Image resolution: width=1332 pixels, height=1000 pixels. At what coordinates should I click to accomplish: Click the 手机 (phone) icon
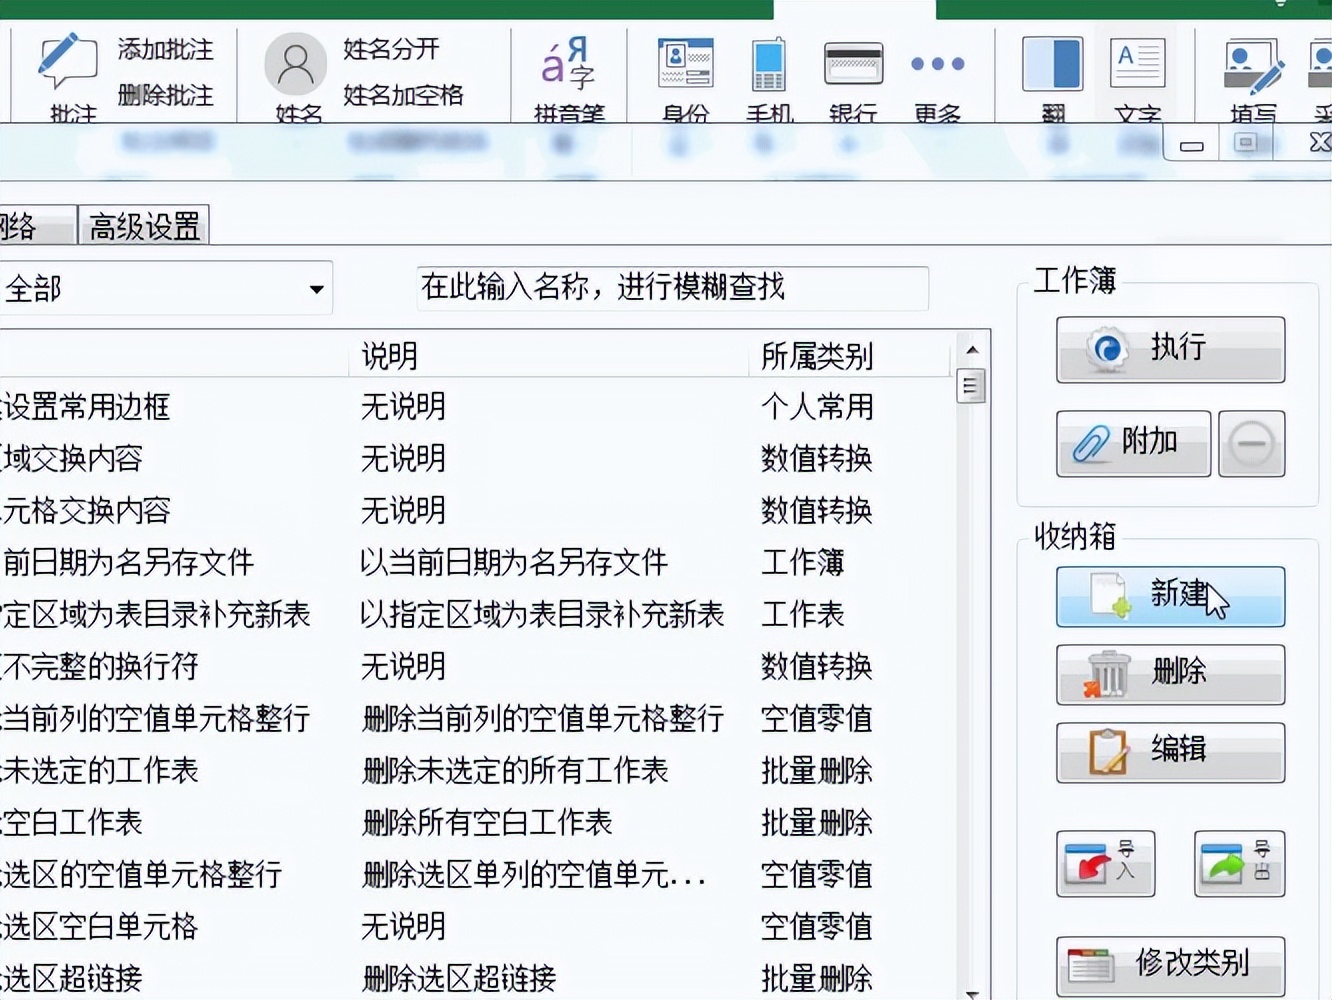(x=768, y=65)
